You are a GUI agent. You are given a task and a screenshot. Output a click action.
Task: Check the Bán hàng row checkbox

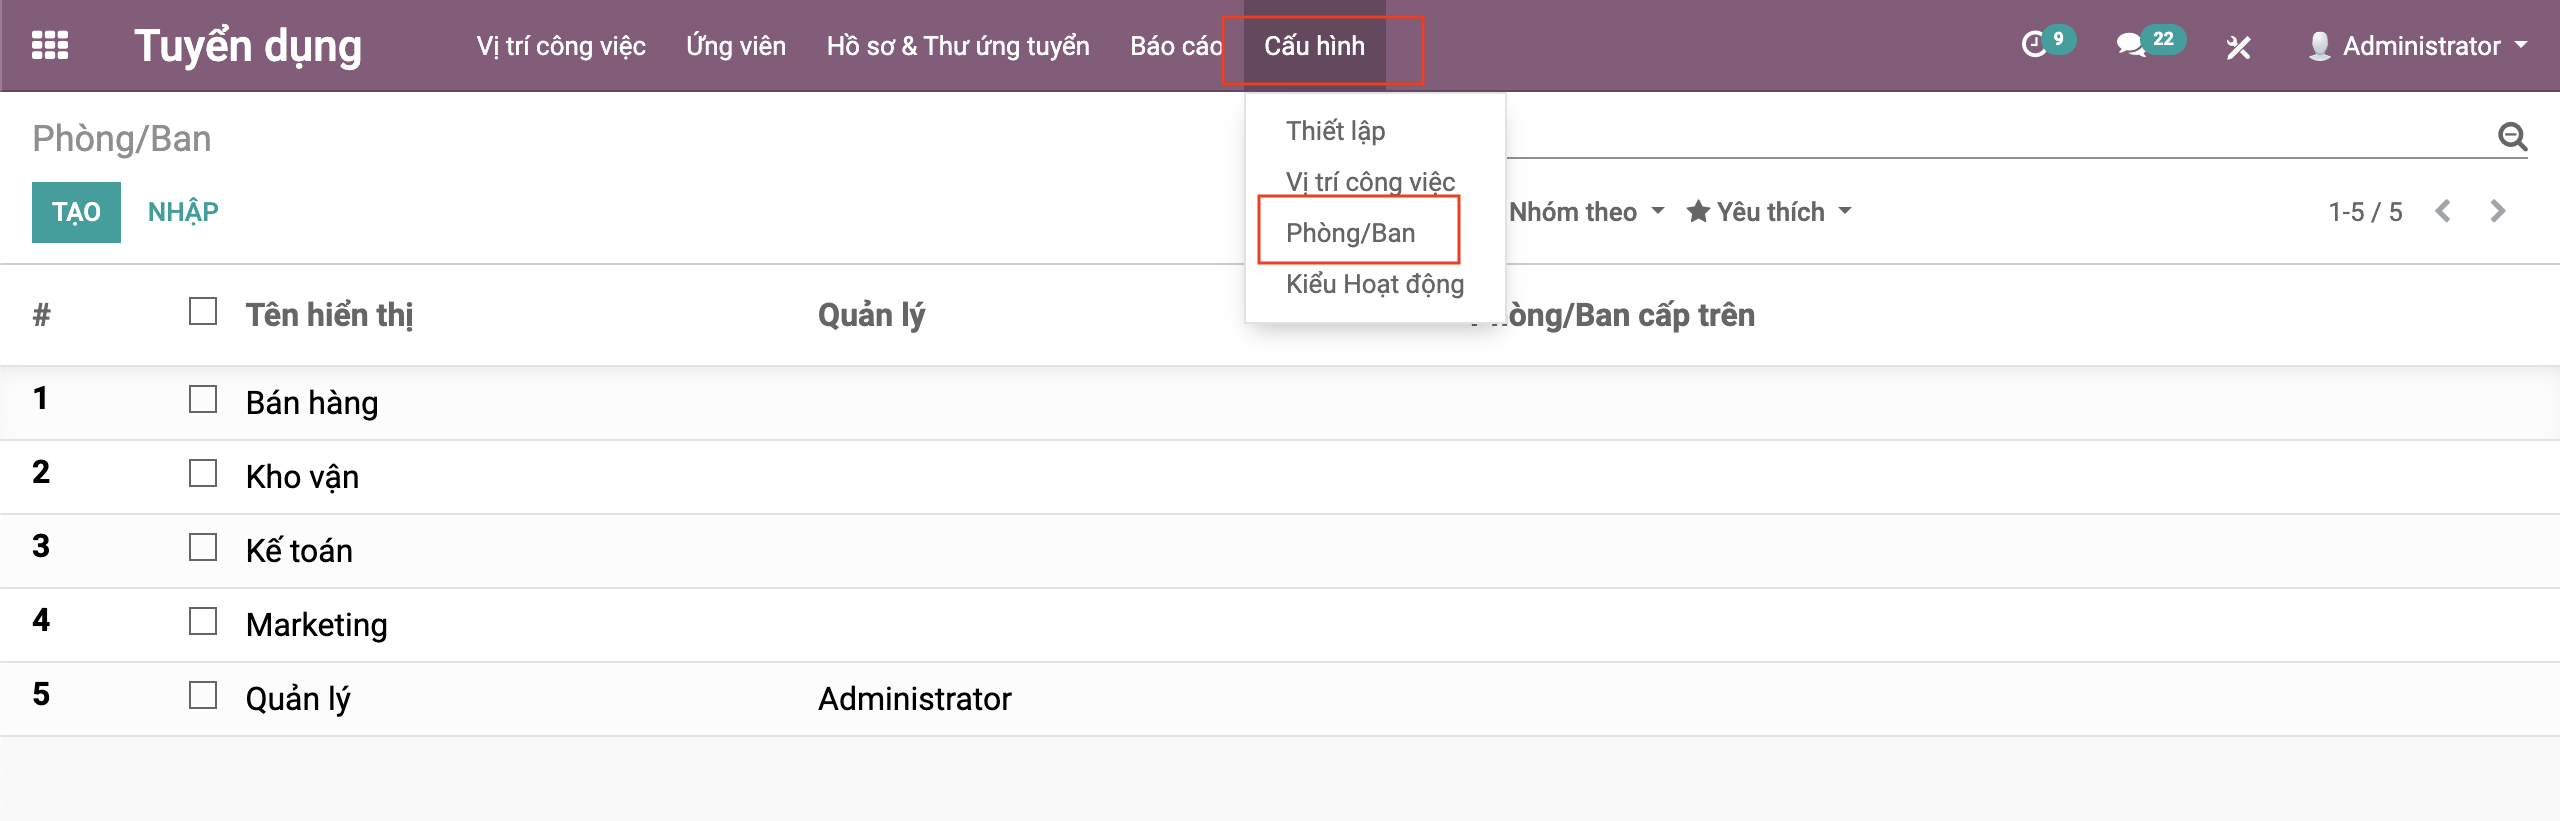tap(203, 400)
